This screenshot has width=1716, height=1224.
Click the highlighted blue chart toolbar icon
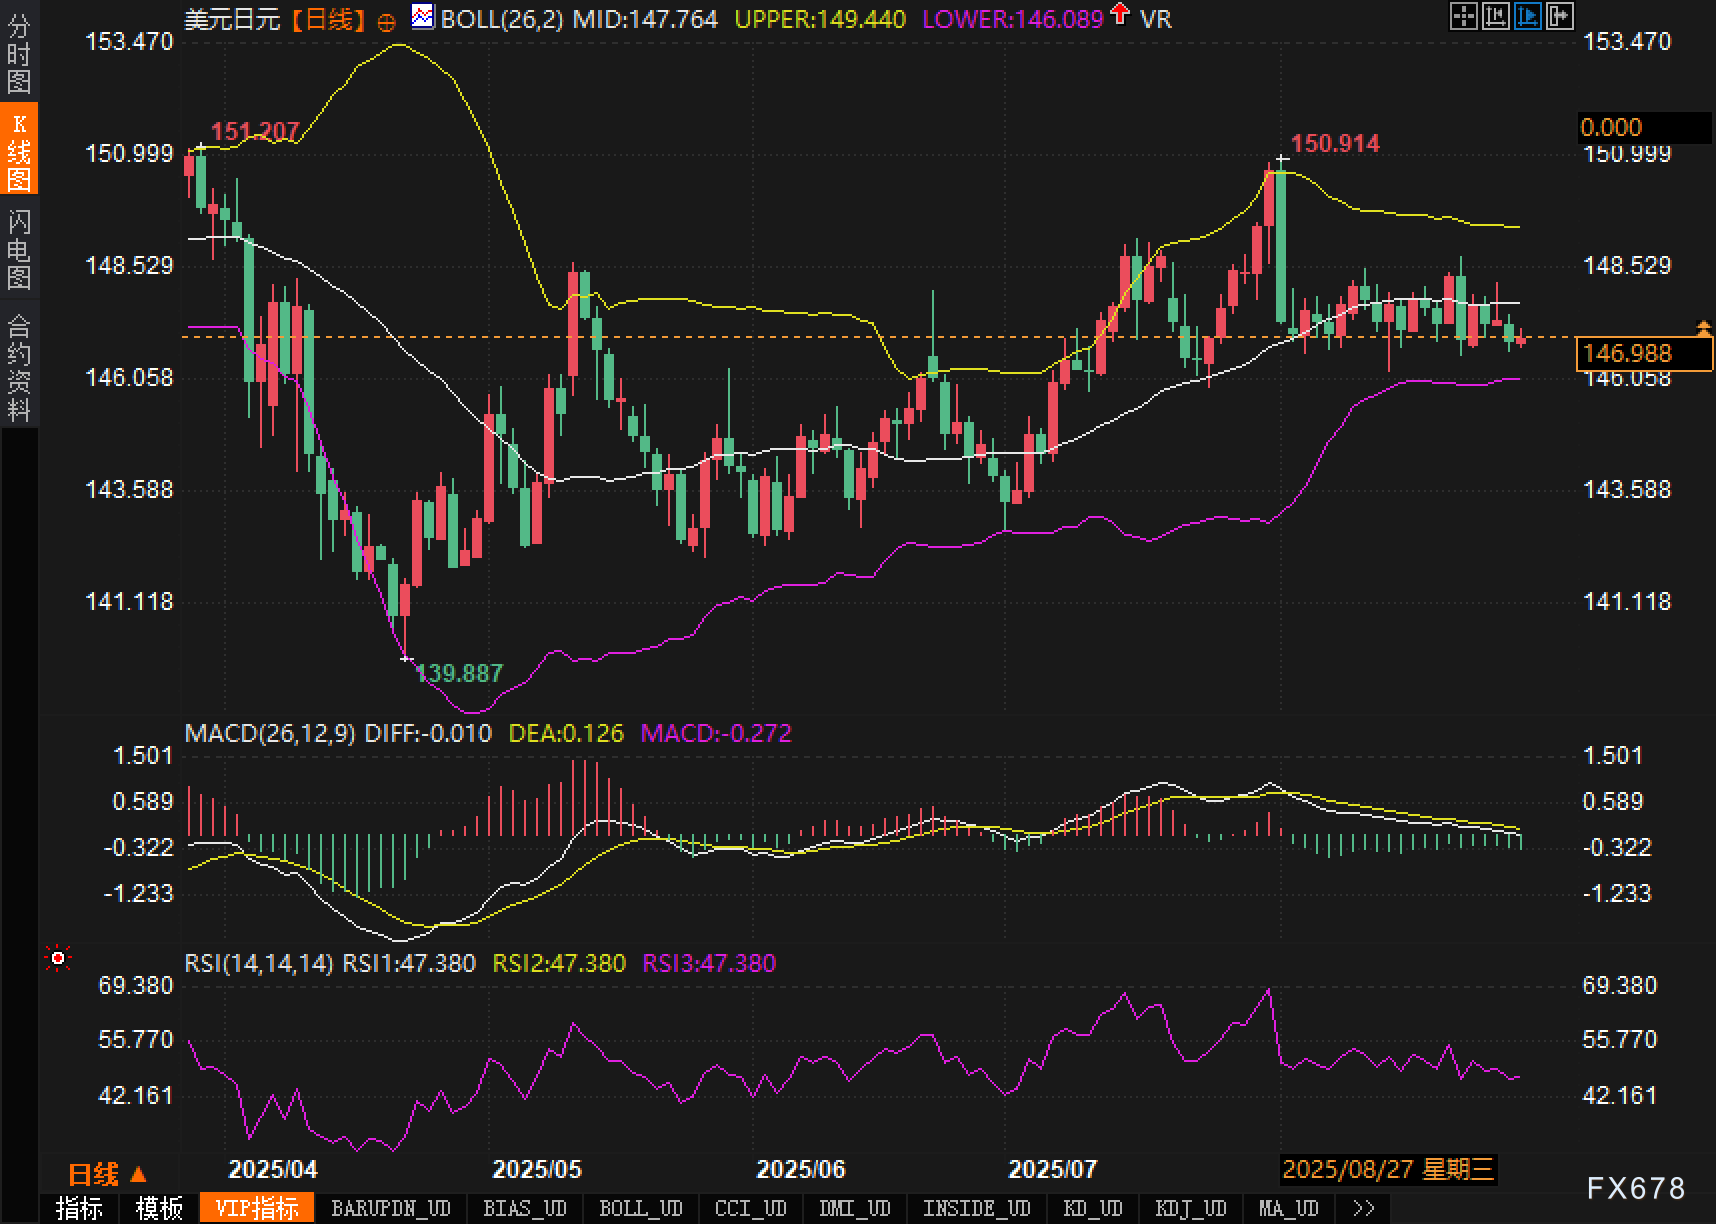[x=1527, y=16]
